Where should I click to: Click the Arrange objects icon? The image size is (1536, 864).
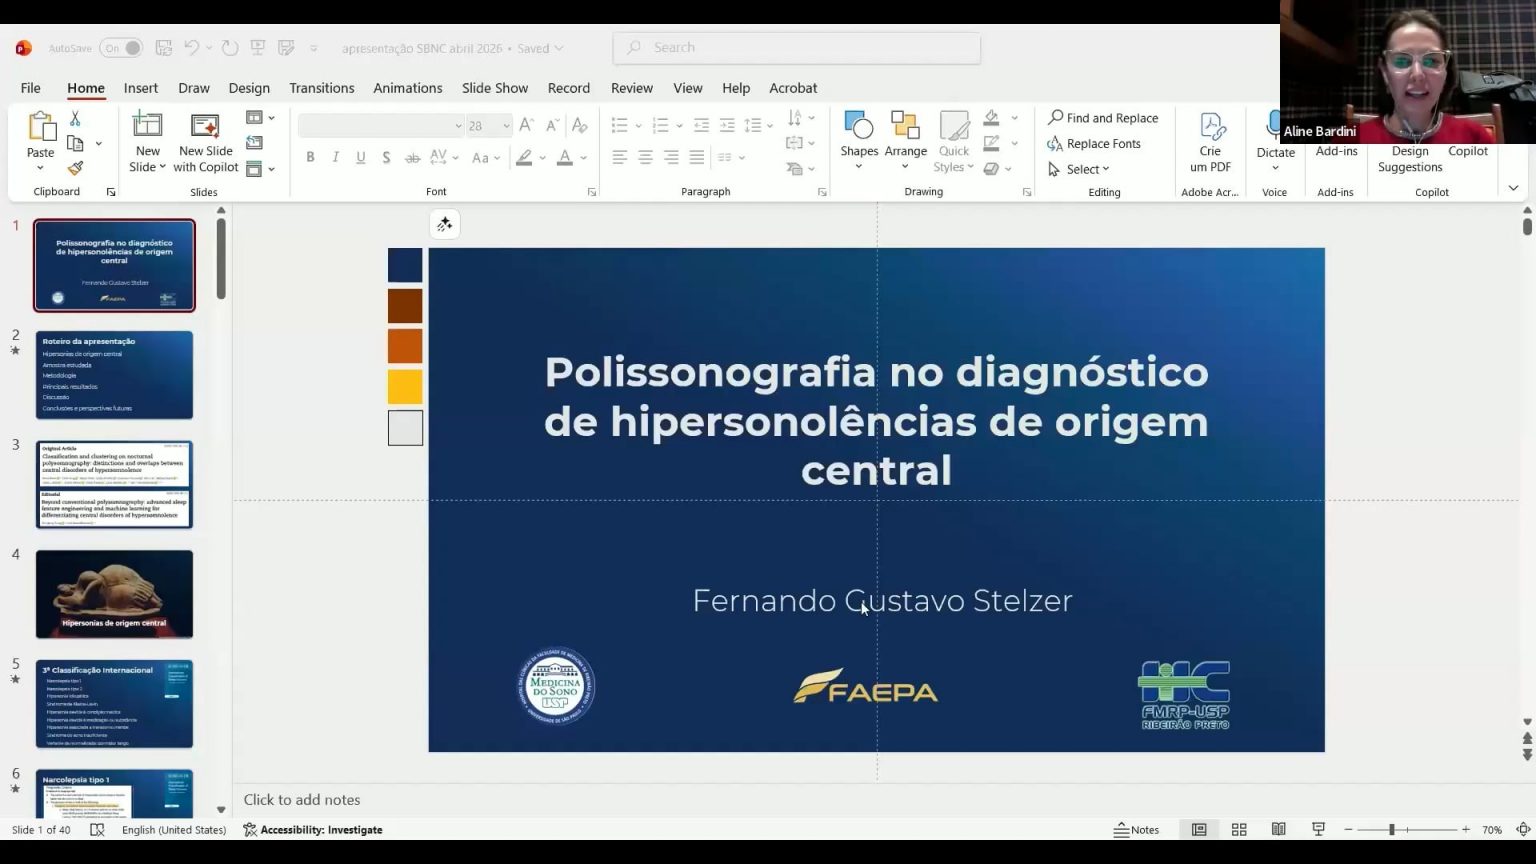click(905, 139)
